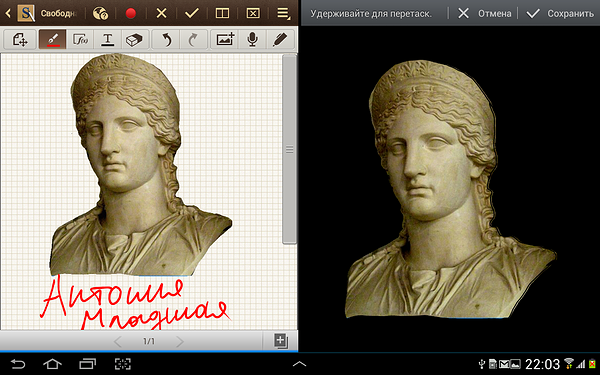Screen dimensions: 600x375
Task: Add a voice memo with microphone
Action: pyautogui.click(x=252, y=39)
